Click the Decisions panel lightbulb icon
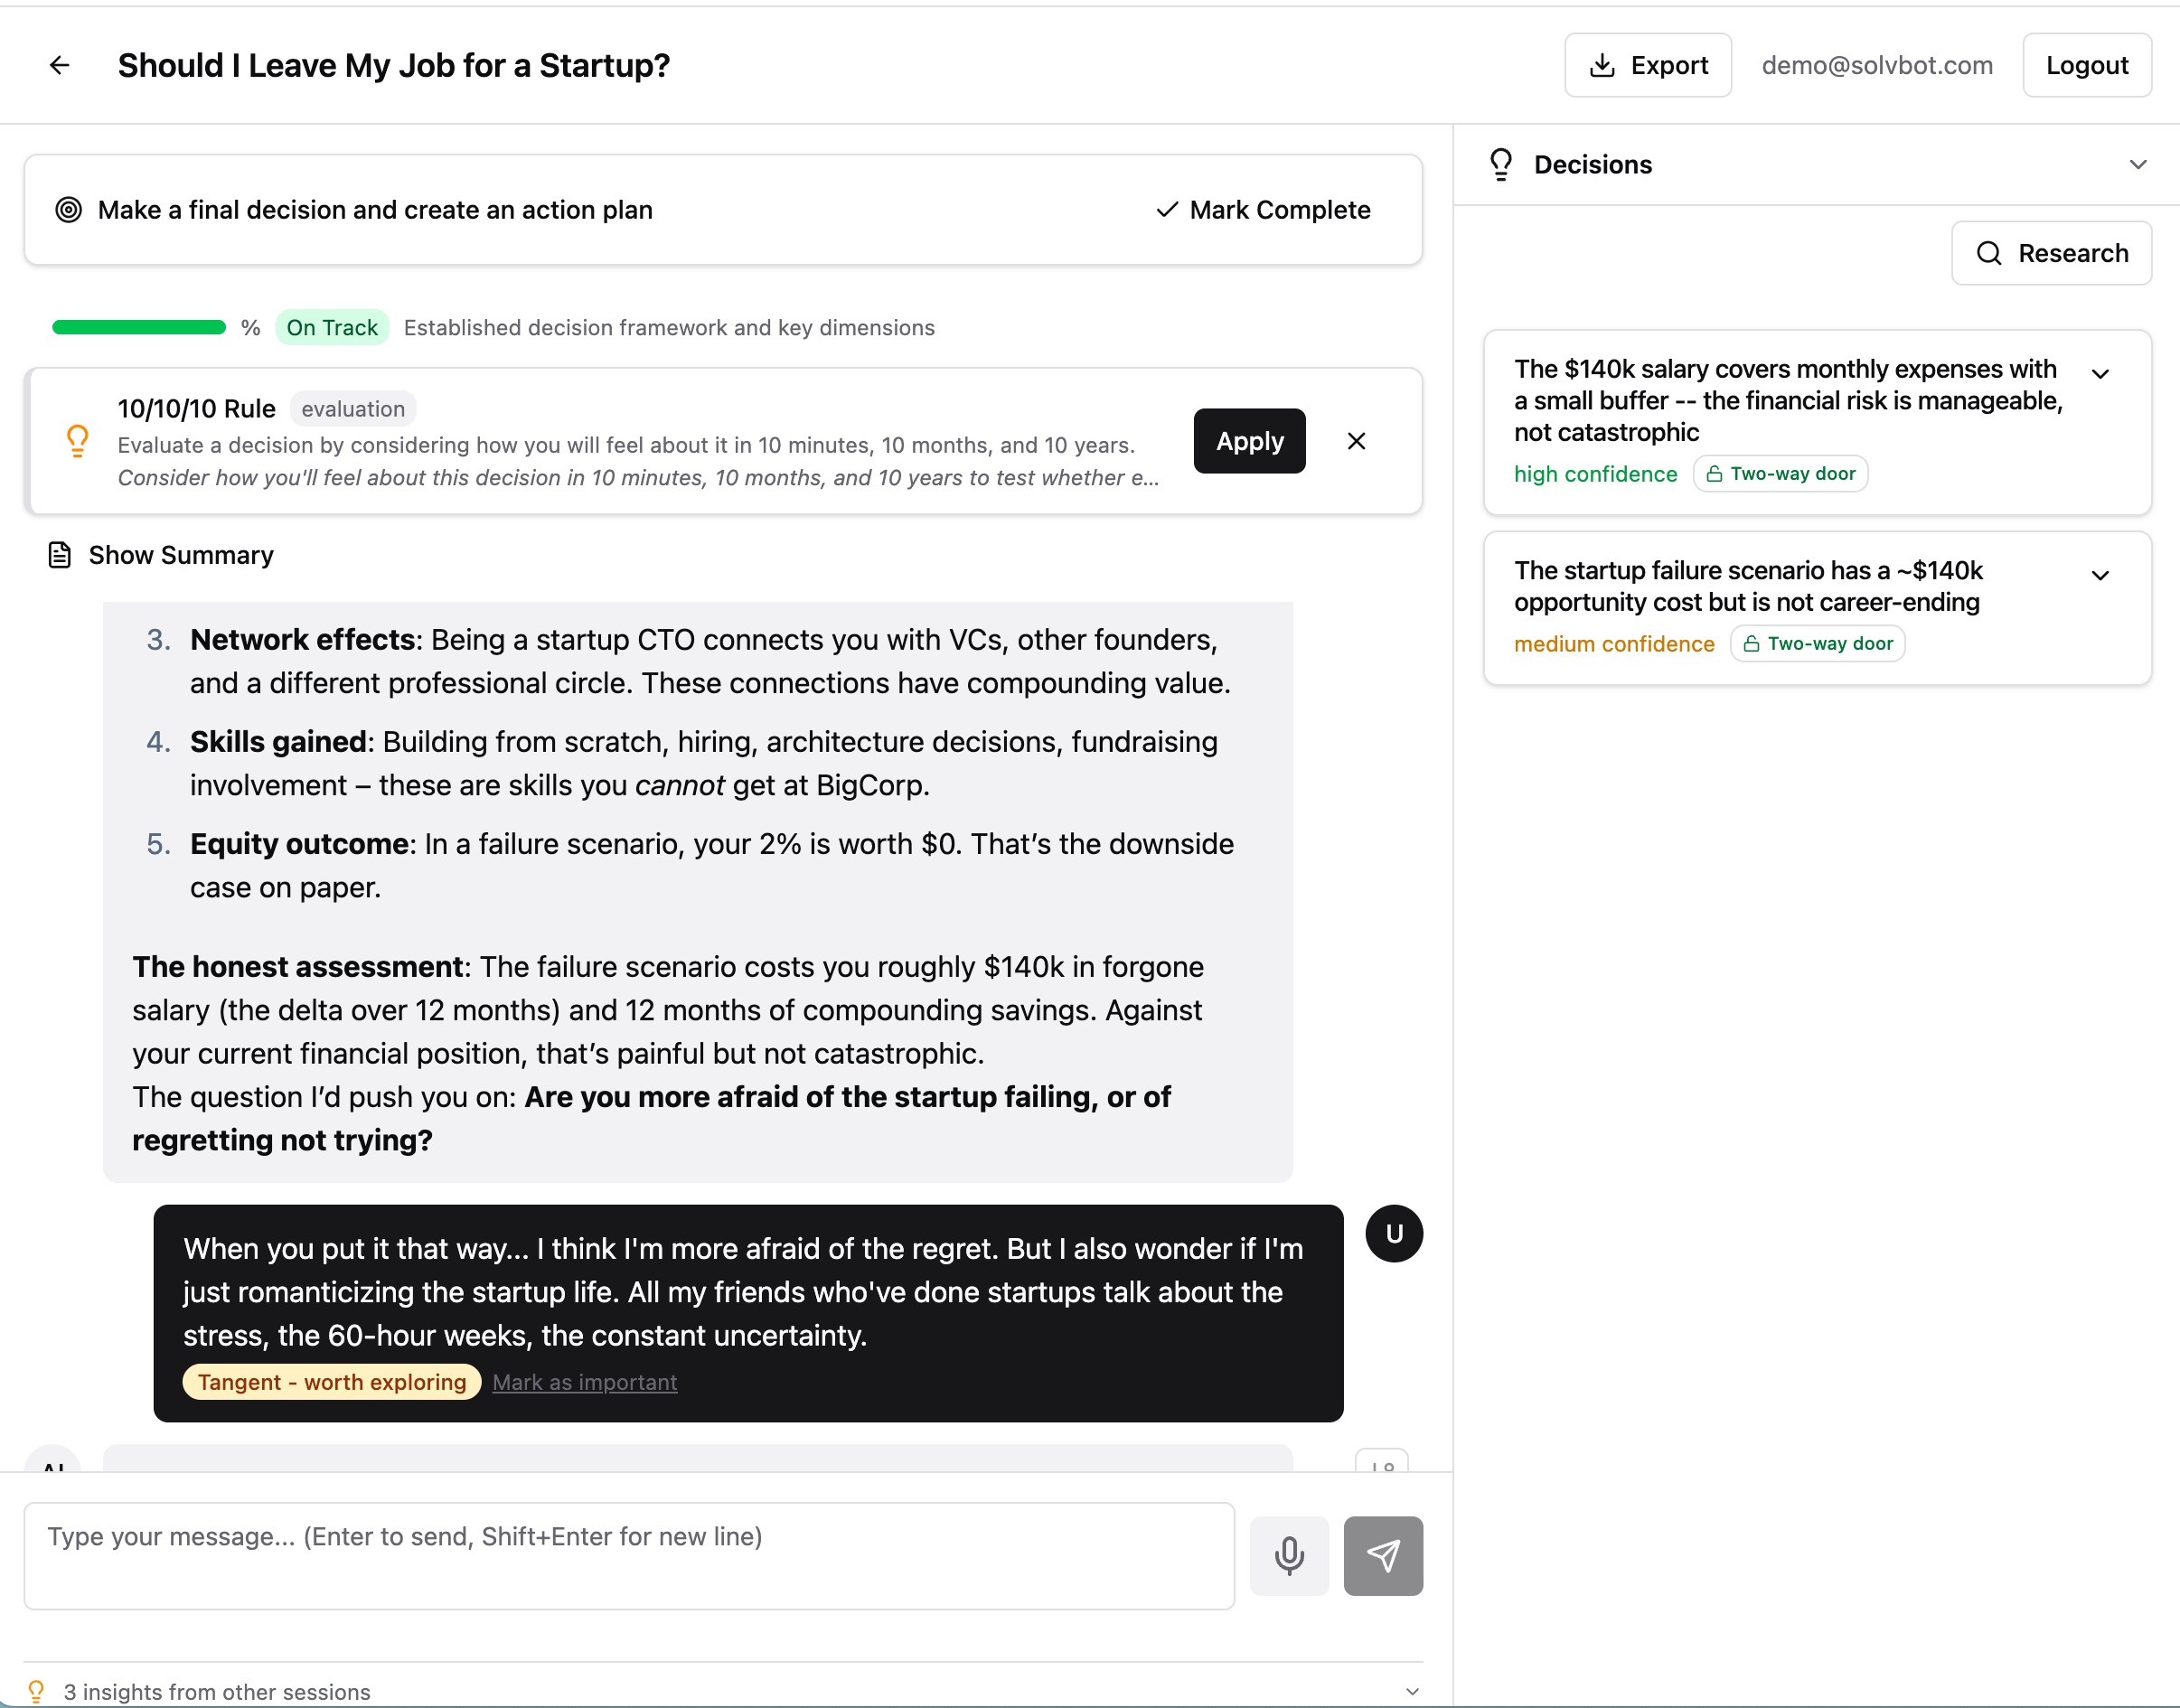Viewport: 2180px width, 1708px height. tap(1501, 164)
